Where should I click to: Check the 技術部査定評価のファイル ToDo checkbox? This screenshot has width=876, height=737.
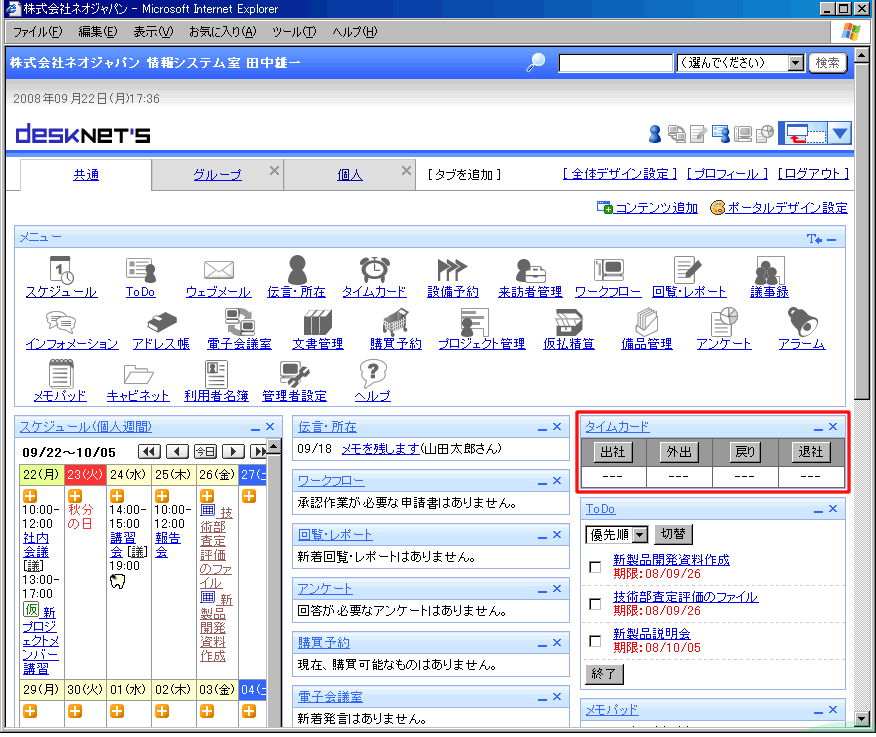pos(596,604)
